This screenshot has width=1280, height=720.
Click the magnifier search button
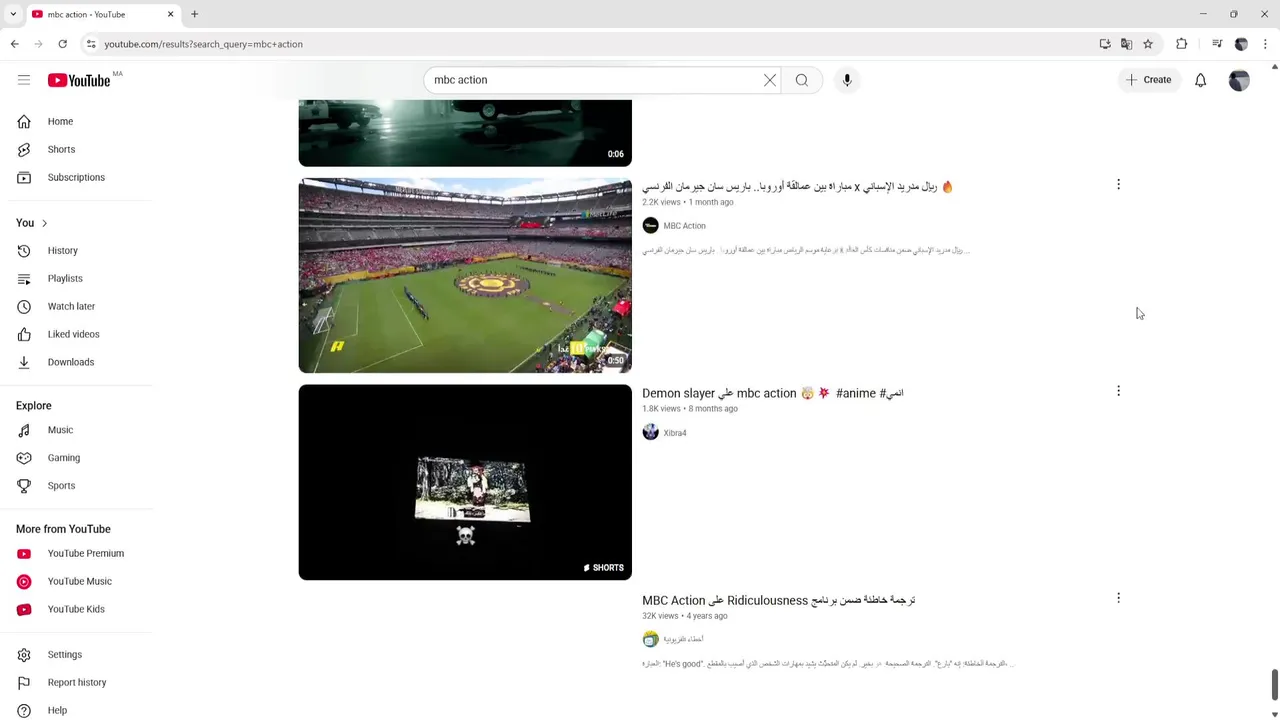802,80
